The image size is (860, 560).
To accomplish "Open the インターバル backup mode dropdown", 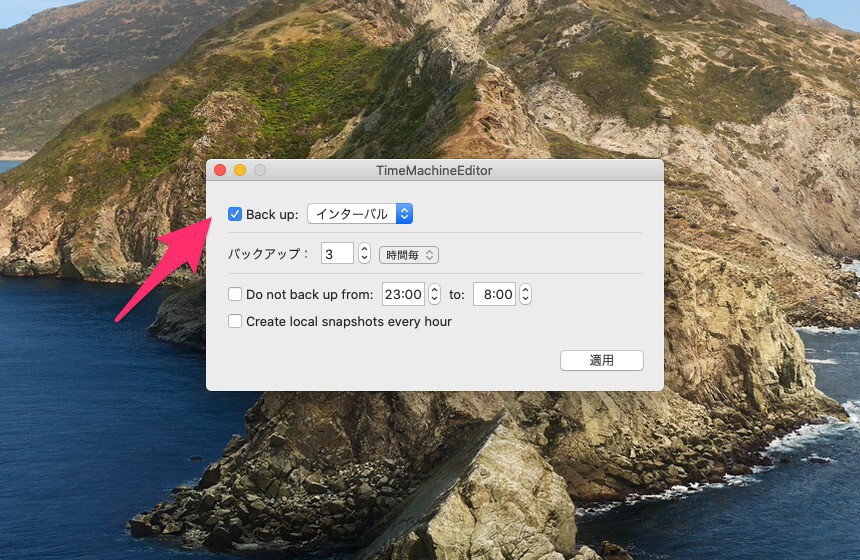I will pyautogui.click(x=360, y=214).
